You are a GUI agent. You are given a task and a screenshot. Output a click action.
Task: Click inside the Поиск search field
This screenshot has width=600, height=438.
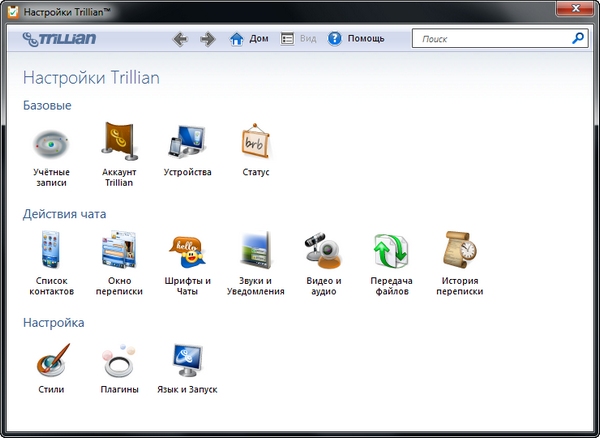point(490,39)
